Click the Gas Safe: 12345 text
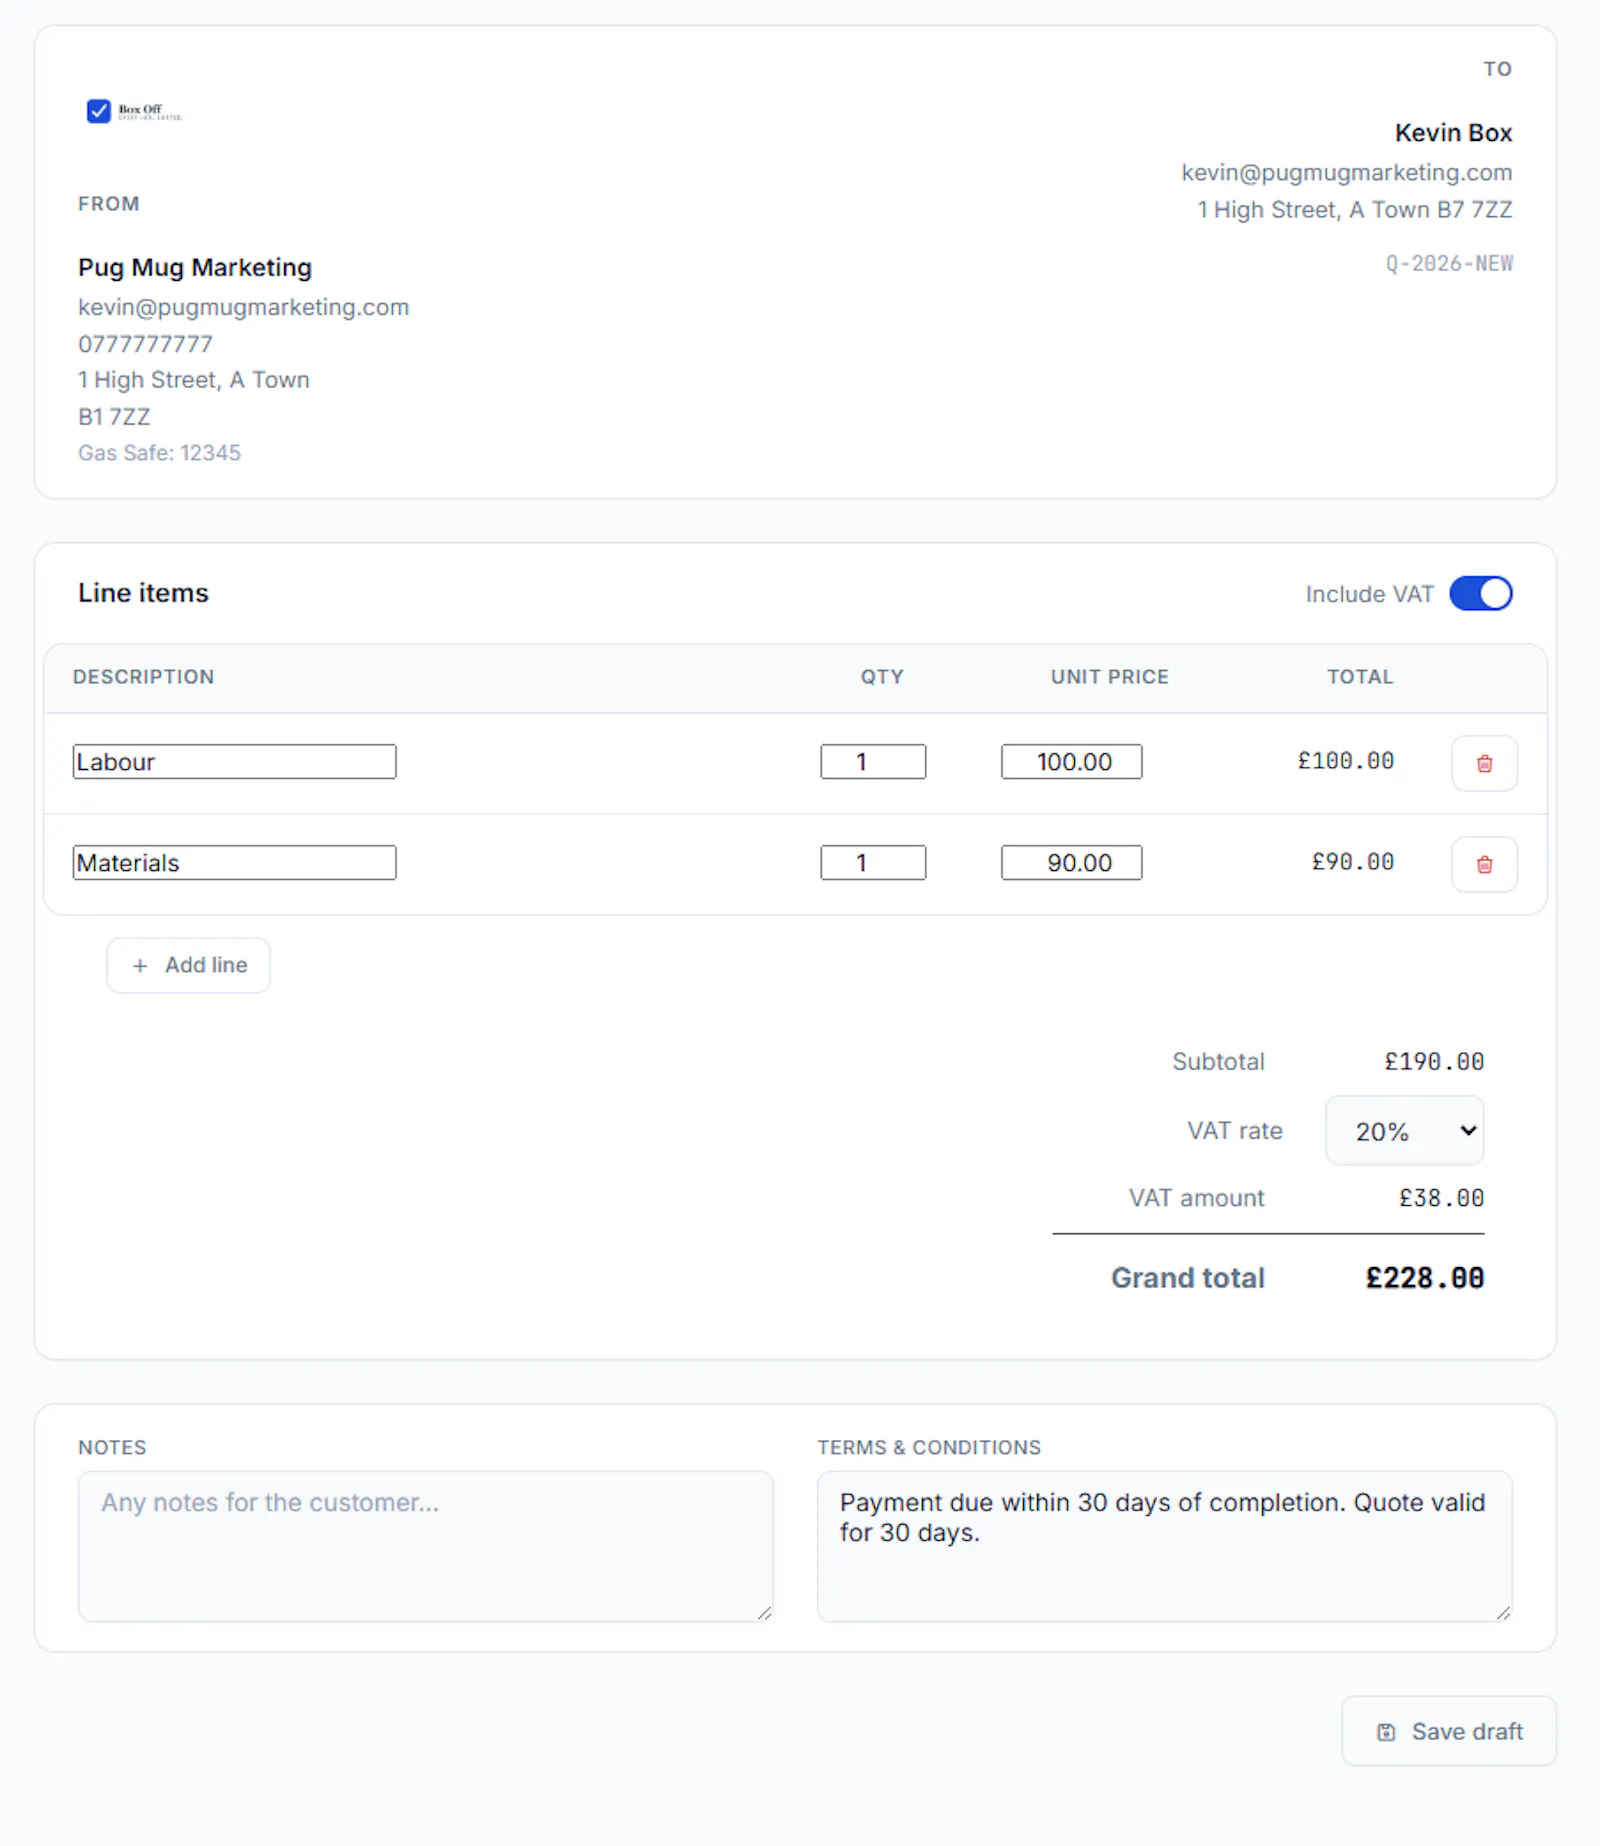The width and height of the screenshot is (1600, 1846). point(159,453)
